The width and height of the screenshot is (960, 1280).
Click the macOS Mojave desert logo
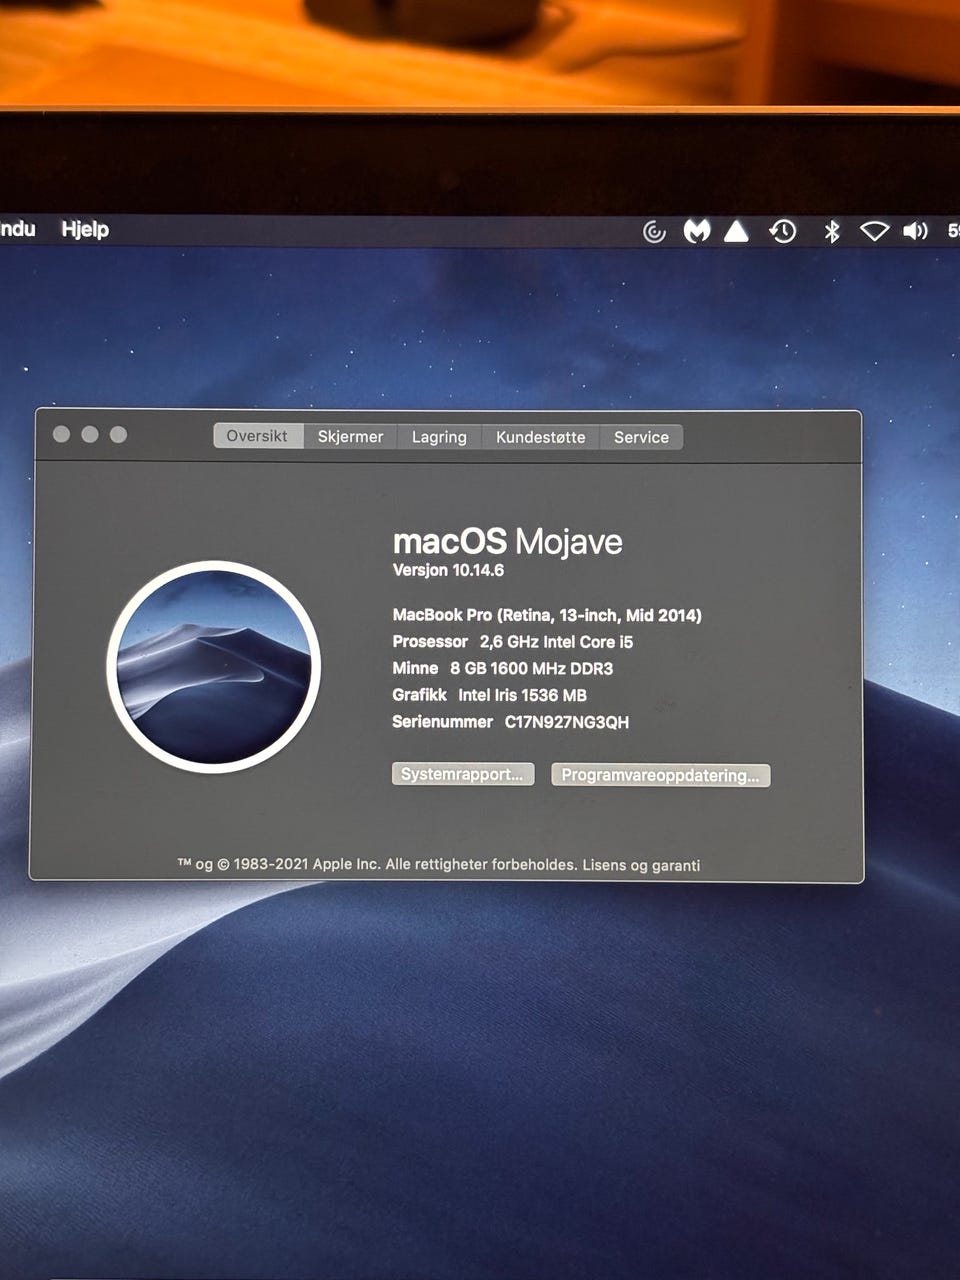point(214,667)
